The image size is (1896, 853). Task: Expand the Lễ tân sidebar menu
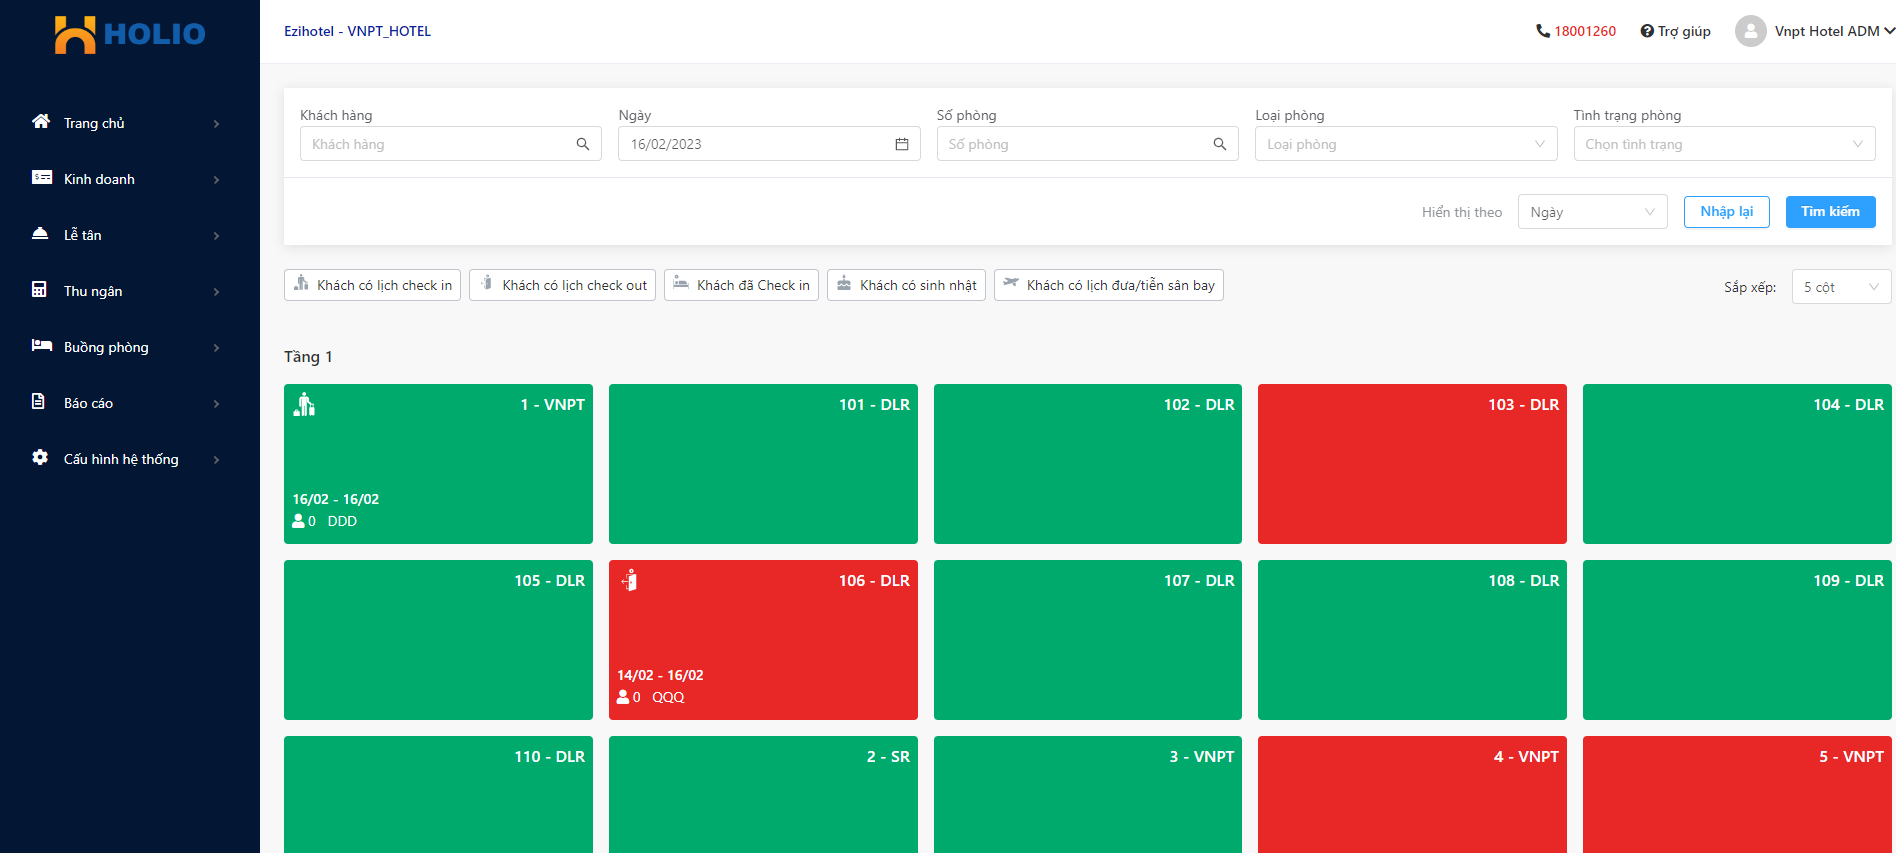tap(125, 235)
